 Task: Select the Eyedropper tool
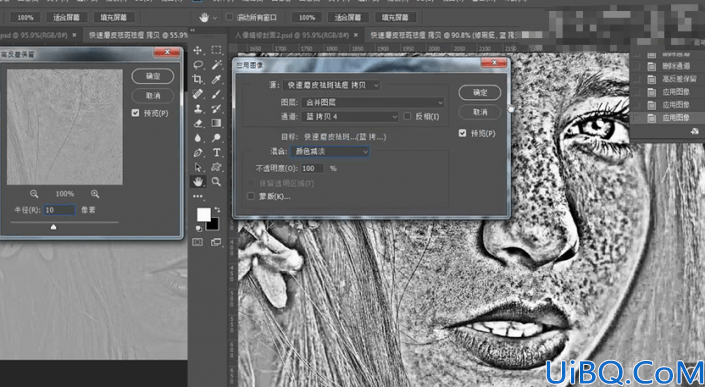pyautogui.click(x=216, y=80)
